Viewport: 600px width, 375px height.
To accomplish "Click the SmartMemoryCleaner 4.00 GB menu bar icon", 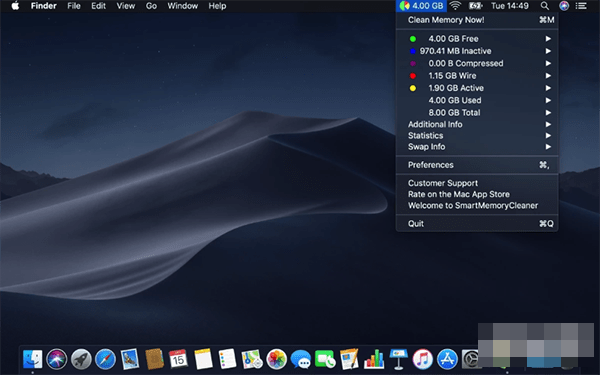I will [421, 6].
